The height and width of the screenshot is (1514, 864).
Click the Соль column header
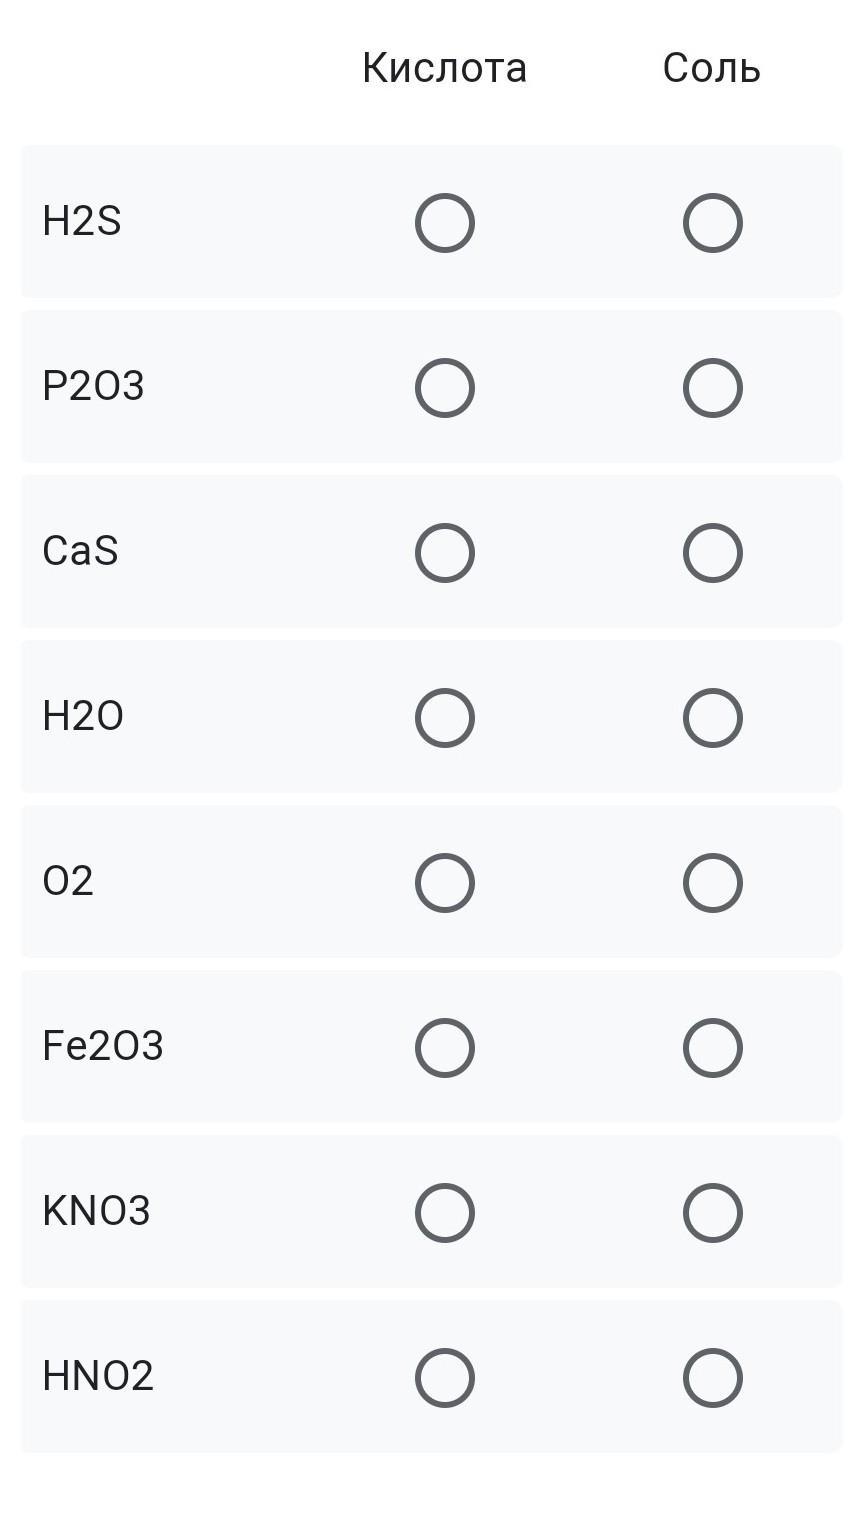pyautogui.click(x=711, y=68)
